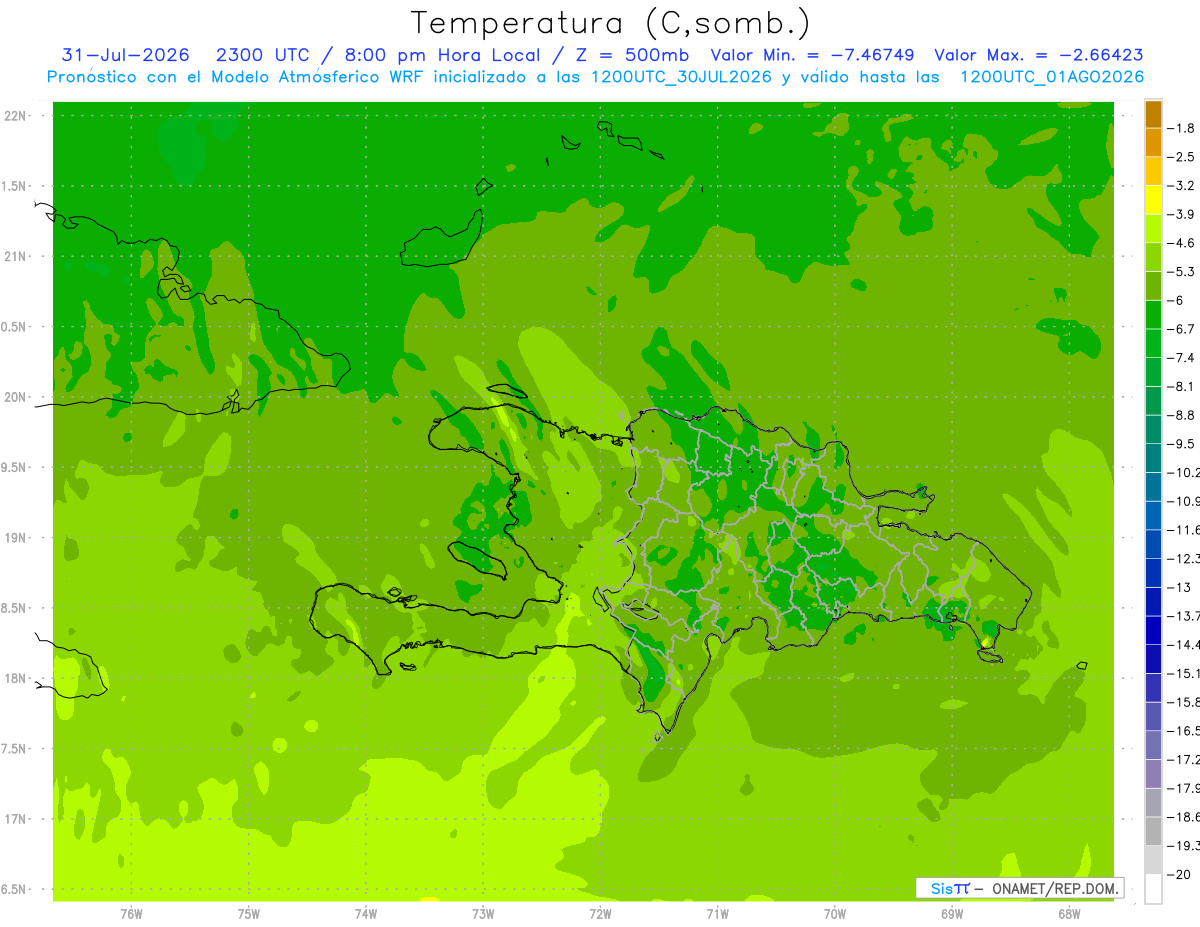Select the teal swatch between -9.5 and -10.2
The height and width of the screenshot is (927, 1200).
(x=1153, y=458)
